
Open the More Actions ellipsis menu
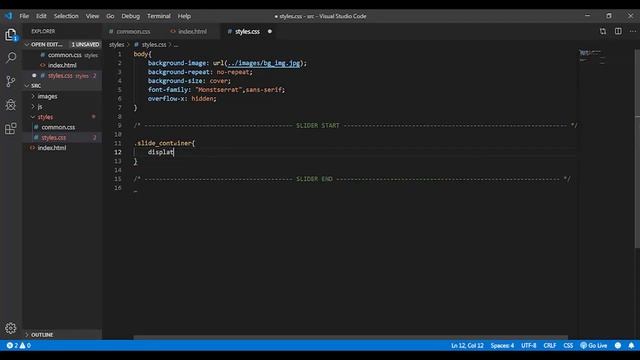(632, 31)
